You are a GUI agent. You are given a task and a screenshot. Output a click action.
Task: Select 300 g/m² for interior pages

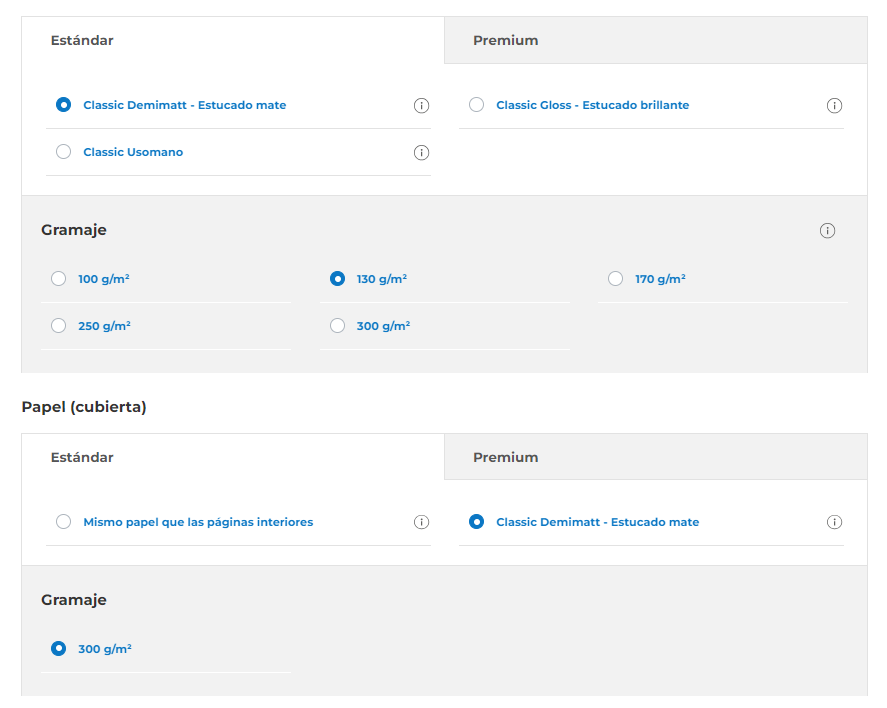coord(338,326)
